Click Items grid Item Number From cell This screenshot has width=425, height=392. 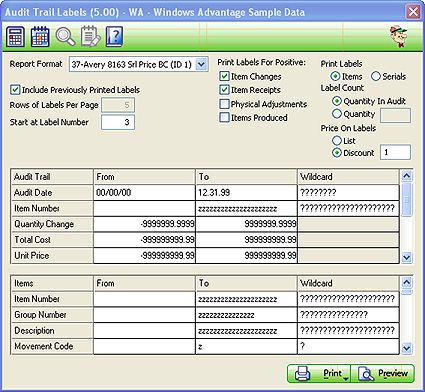tap(144, 299)
